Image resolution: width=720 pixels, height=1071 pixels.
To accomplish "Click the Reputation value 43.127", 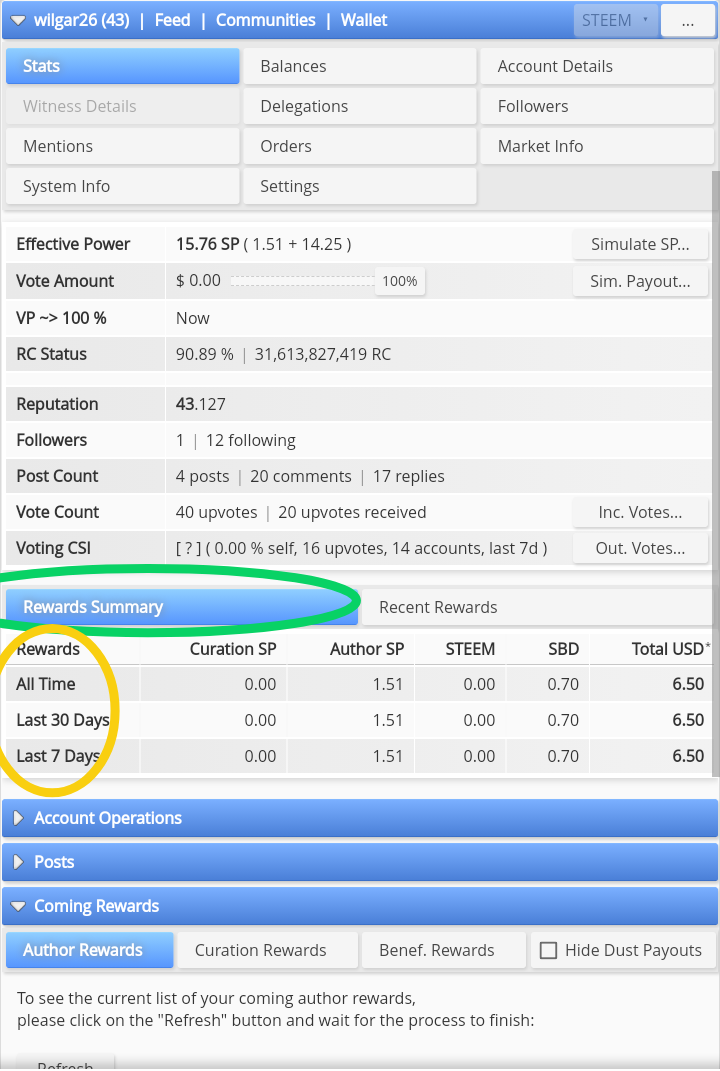I will (200, 404).
